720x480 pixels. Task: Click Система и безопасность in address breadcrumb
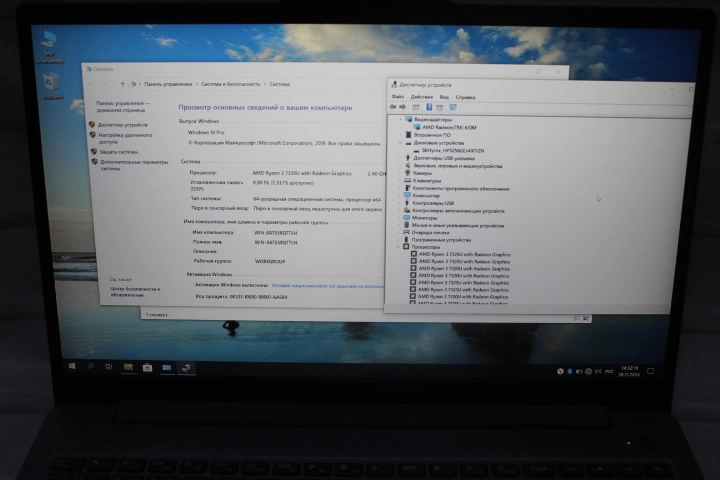[x=228, y=85]
